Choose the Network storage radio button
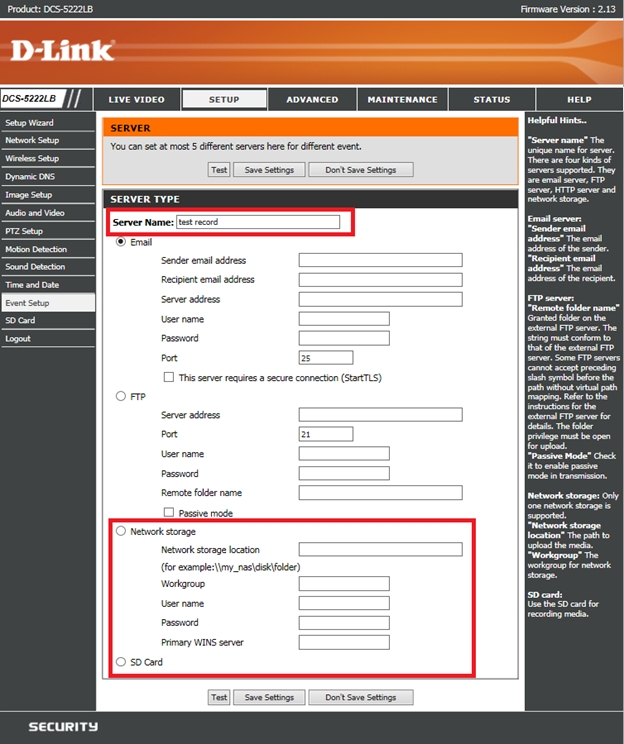This screenshot has width=624, height=744. point(122,531)
